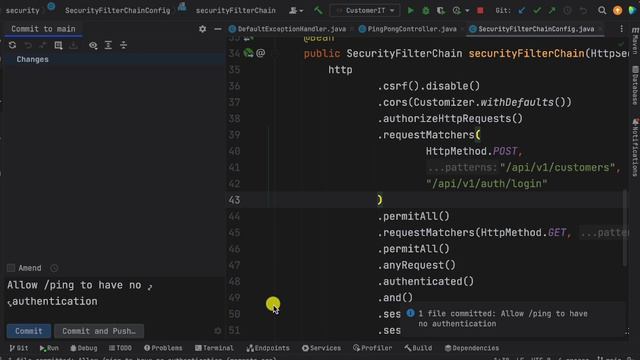640x360 pixels.
Task: Expand the profiler dropdown arrow in run toolbar
Action: (467, 11)
